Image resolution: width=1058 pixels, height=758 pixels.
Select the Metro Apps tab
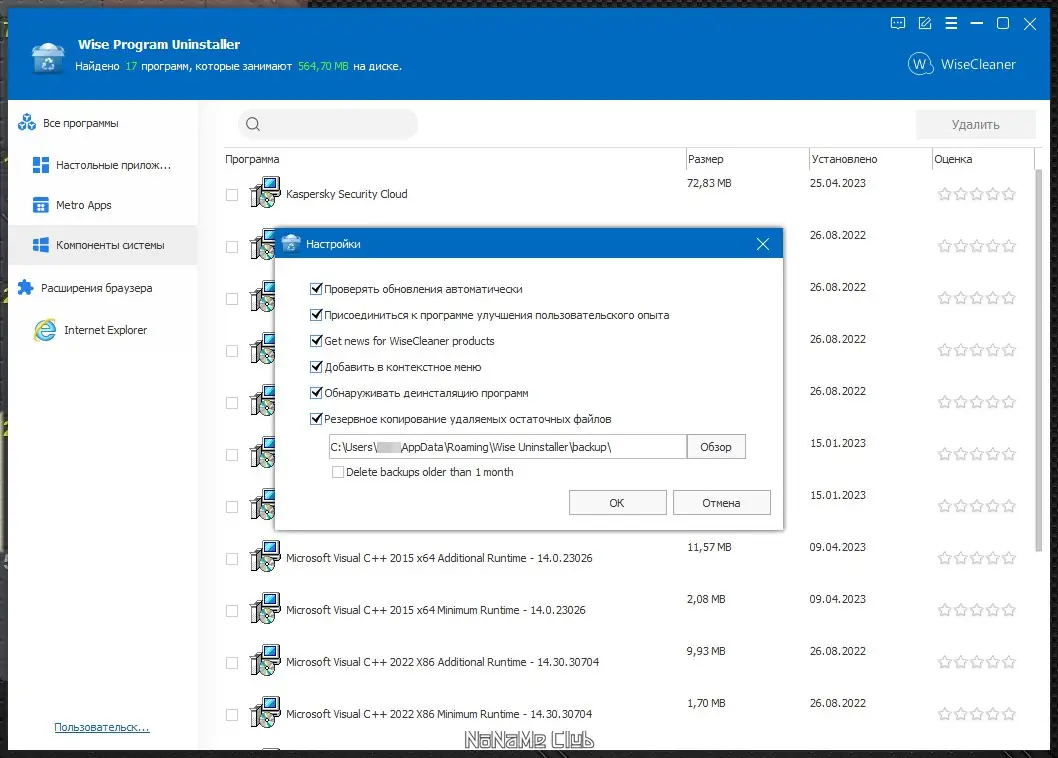83,205
